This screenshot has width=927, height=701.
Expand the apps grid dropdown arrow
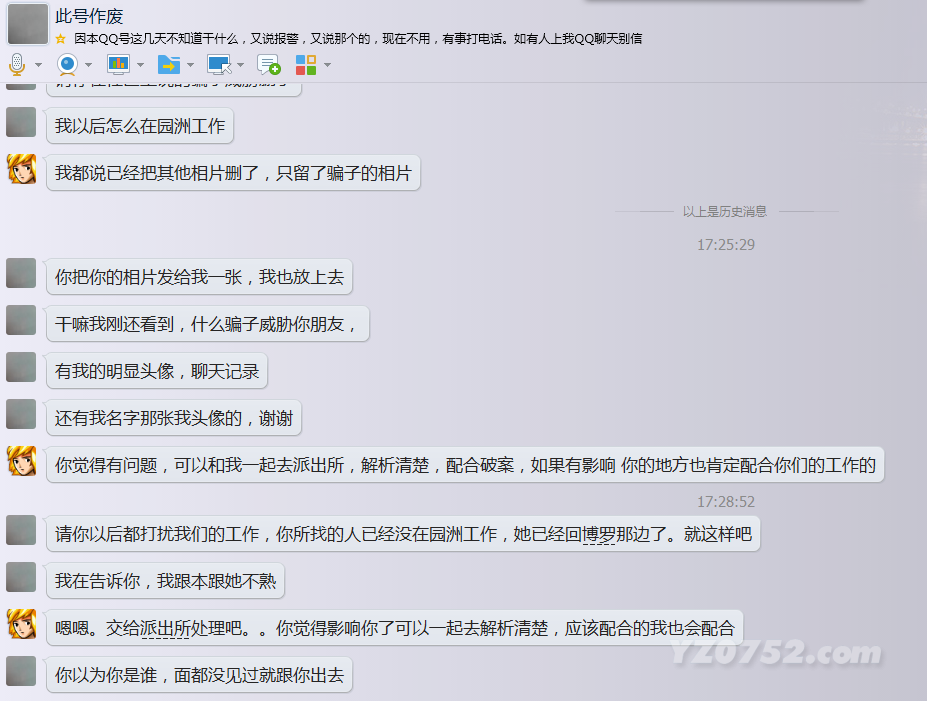(327, 66)
